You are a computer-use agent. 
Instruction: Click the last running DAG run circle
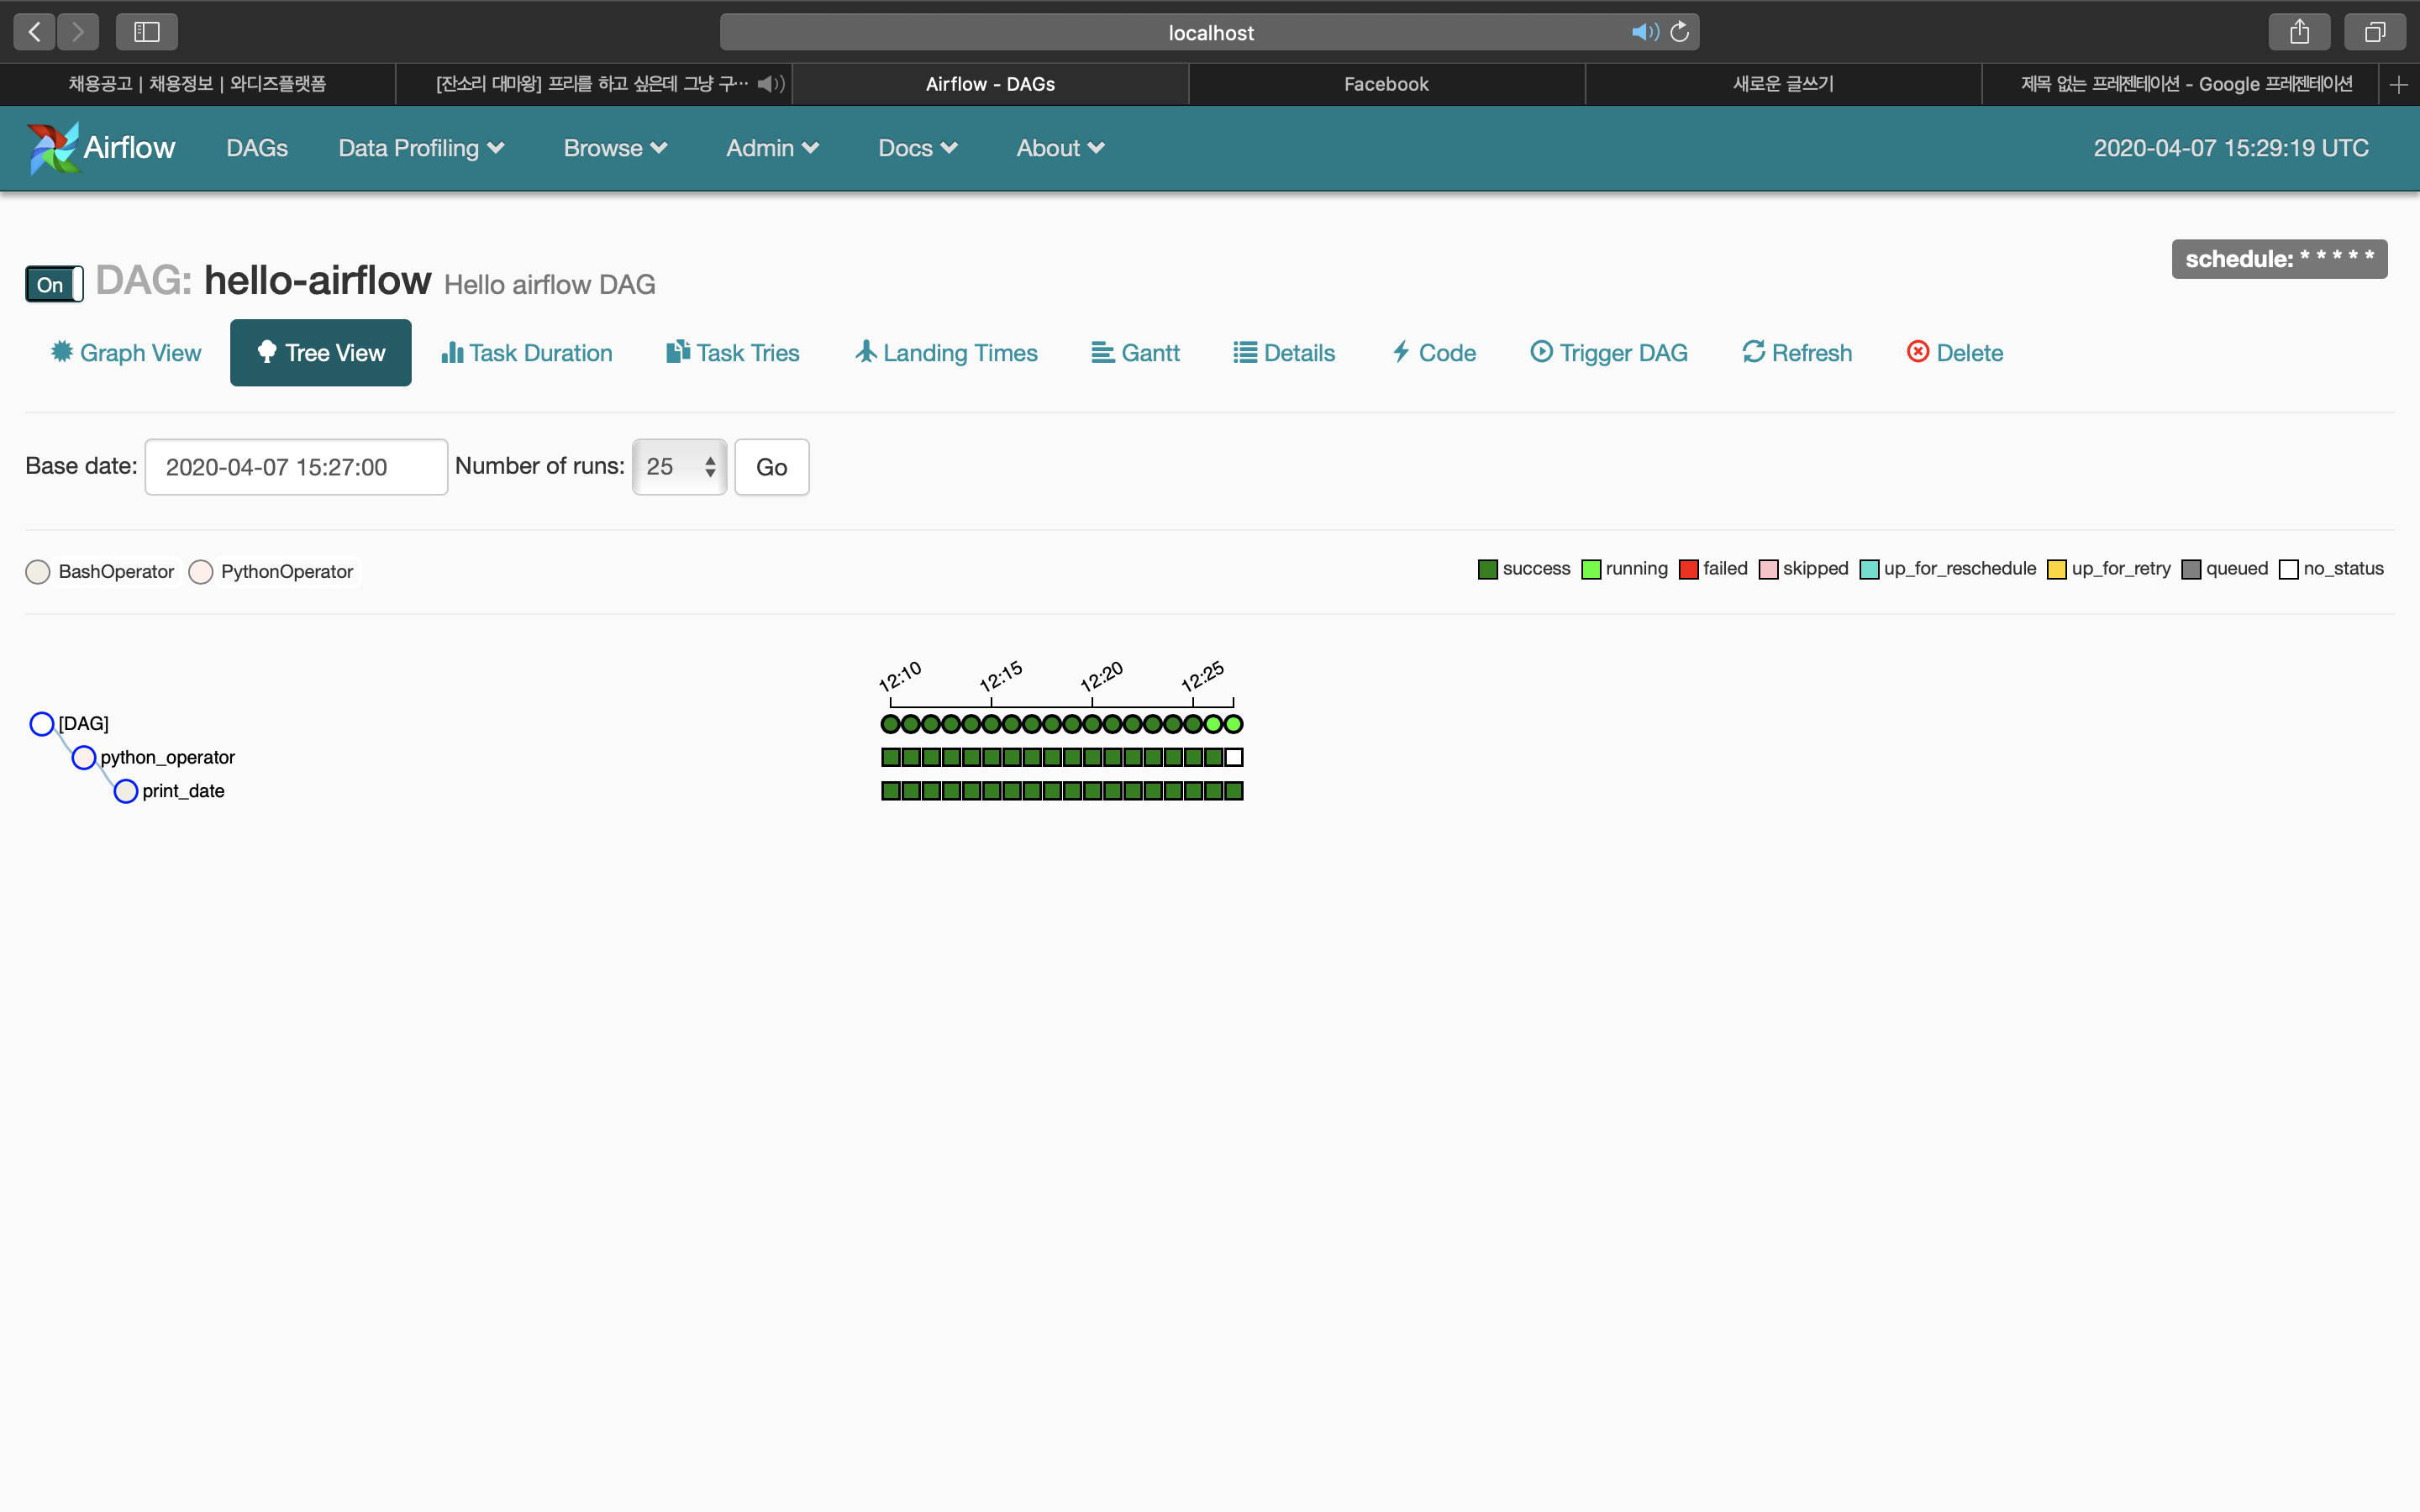click(1234, 724)
